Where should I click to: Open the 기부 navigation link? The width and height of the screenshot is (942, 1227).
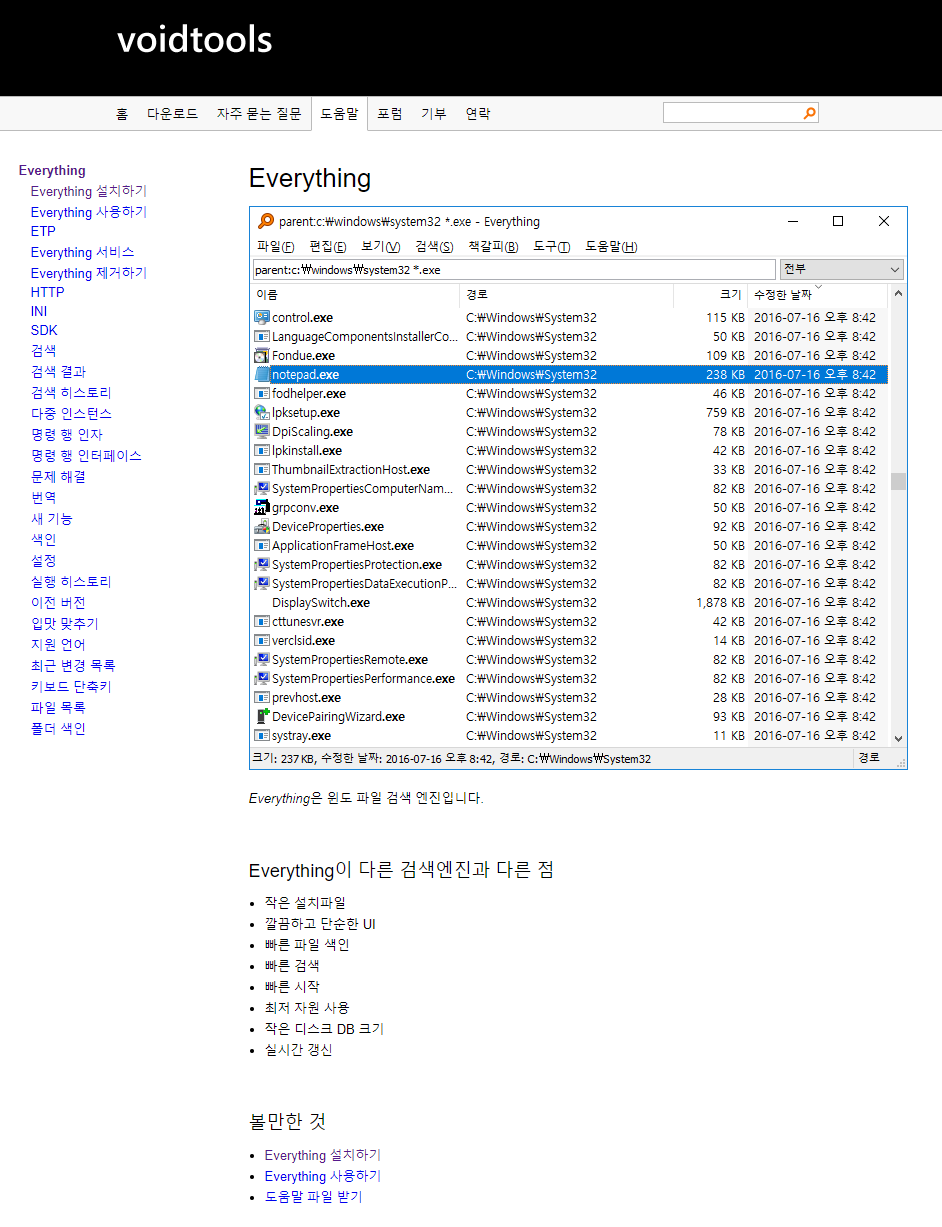point(434,114)
